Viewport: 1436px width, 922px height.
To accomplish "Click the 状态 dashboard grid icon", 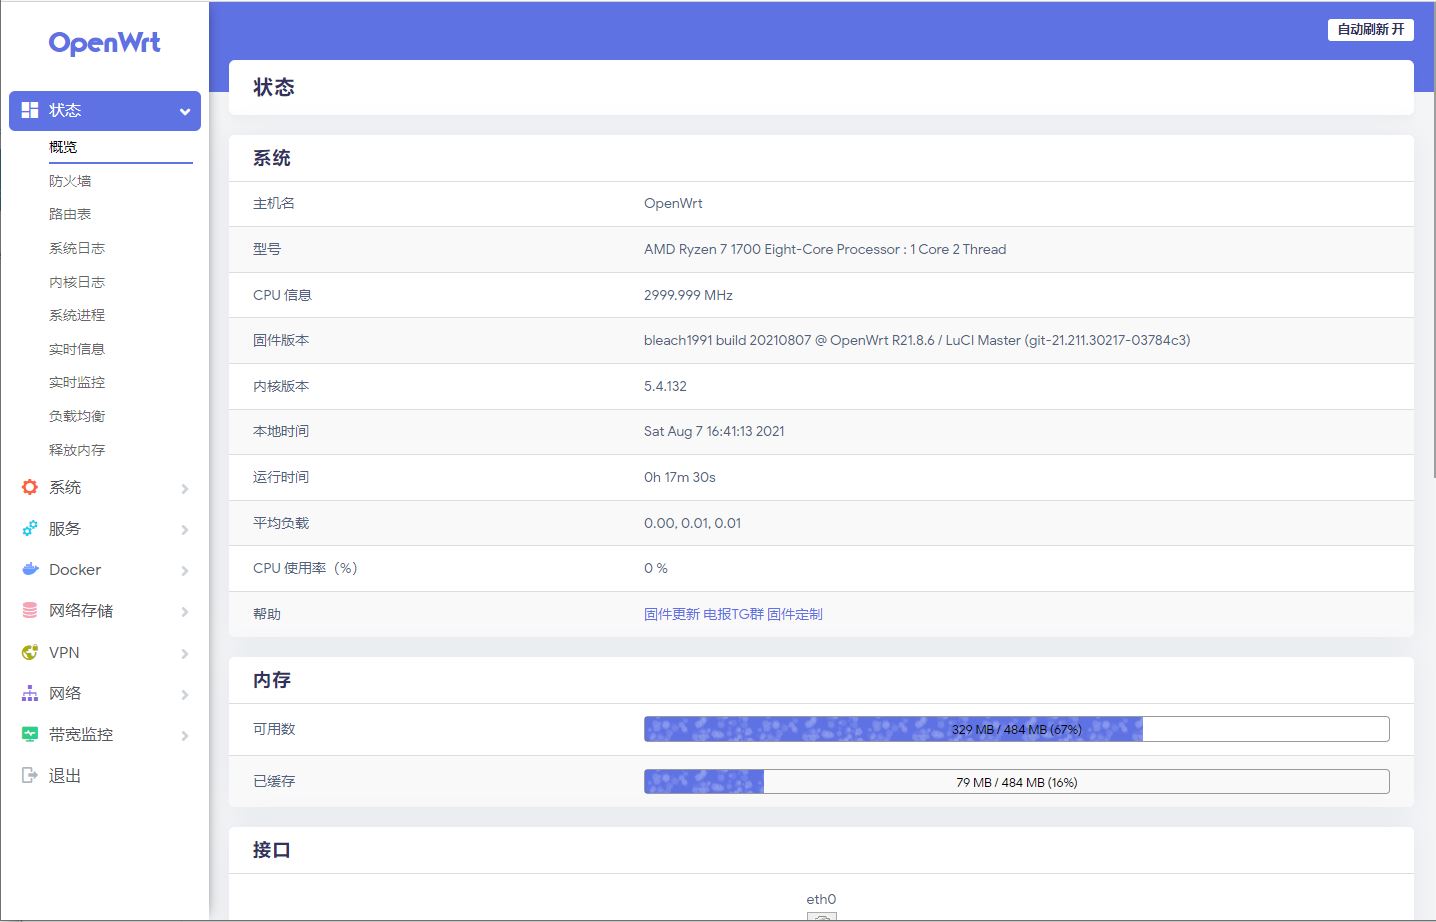I will coord(30,110).
